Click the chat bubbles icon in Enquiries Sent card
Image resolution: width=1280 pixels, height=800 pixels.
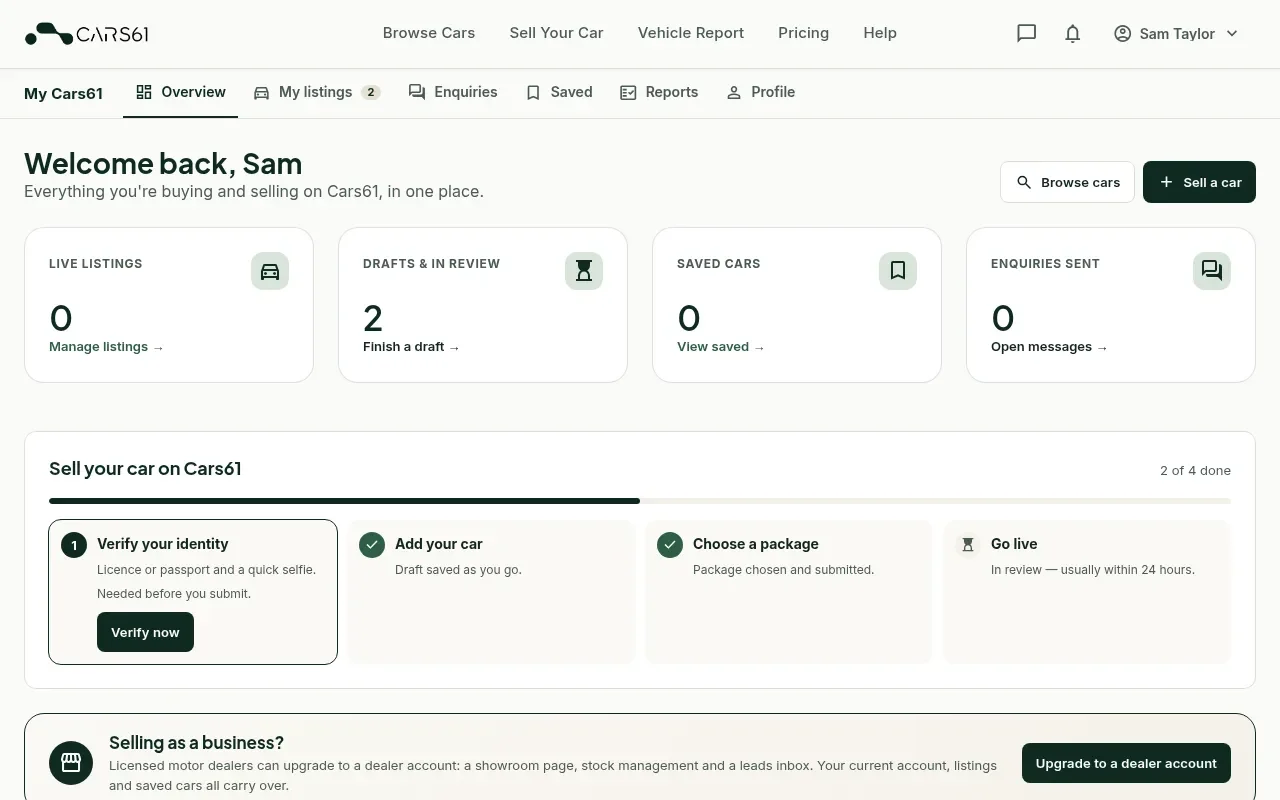point(1212,271)
